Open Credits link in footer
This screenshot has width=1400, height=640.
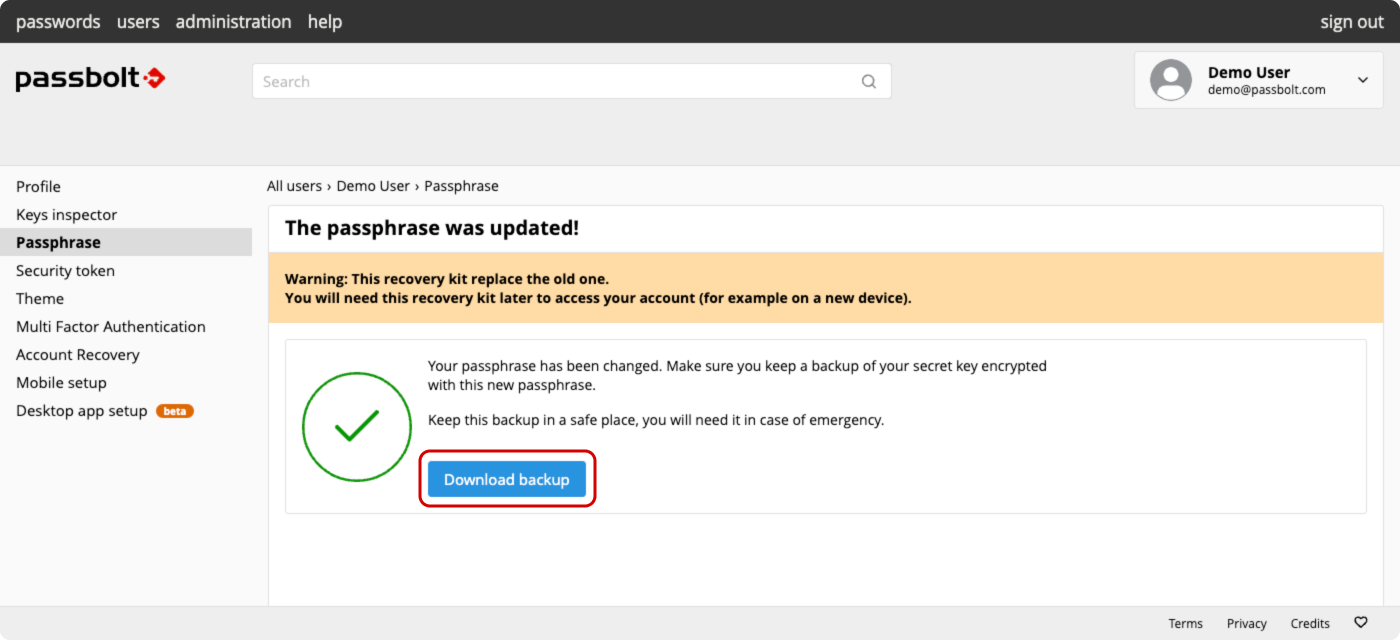tap(1310, 623)
